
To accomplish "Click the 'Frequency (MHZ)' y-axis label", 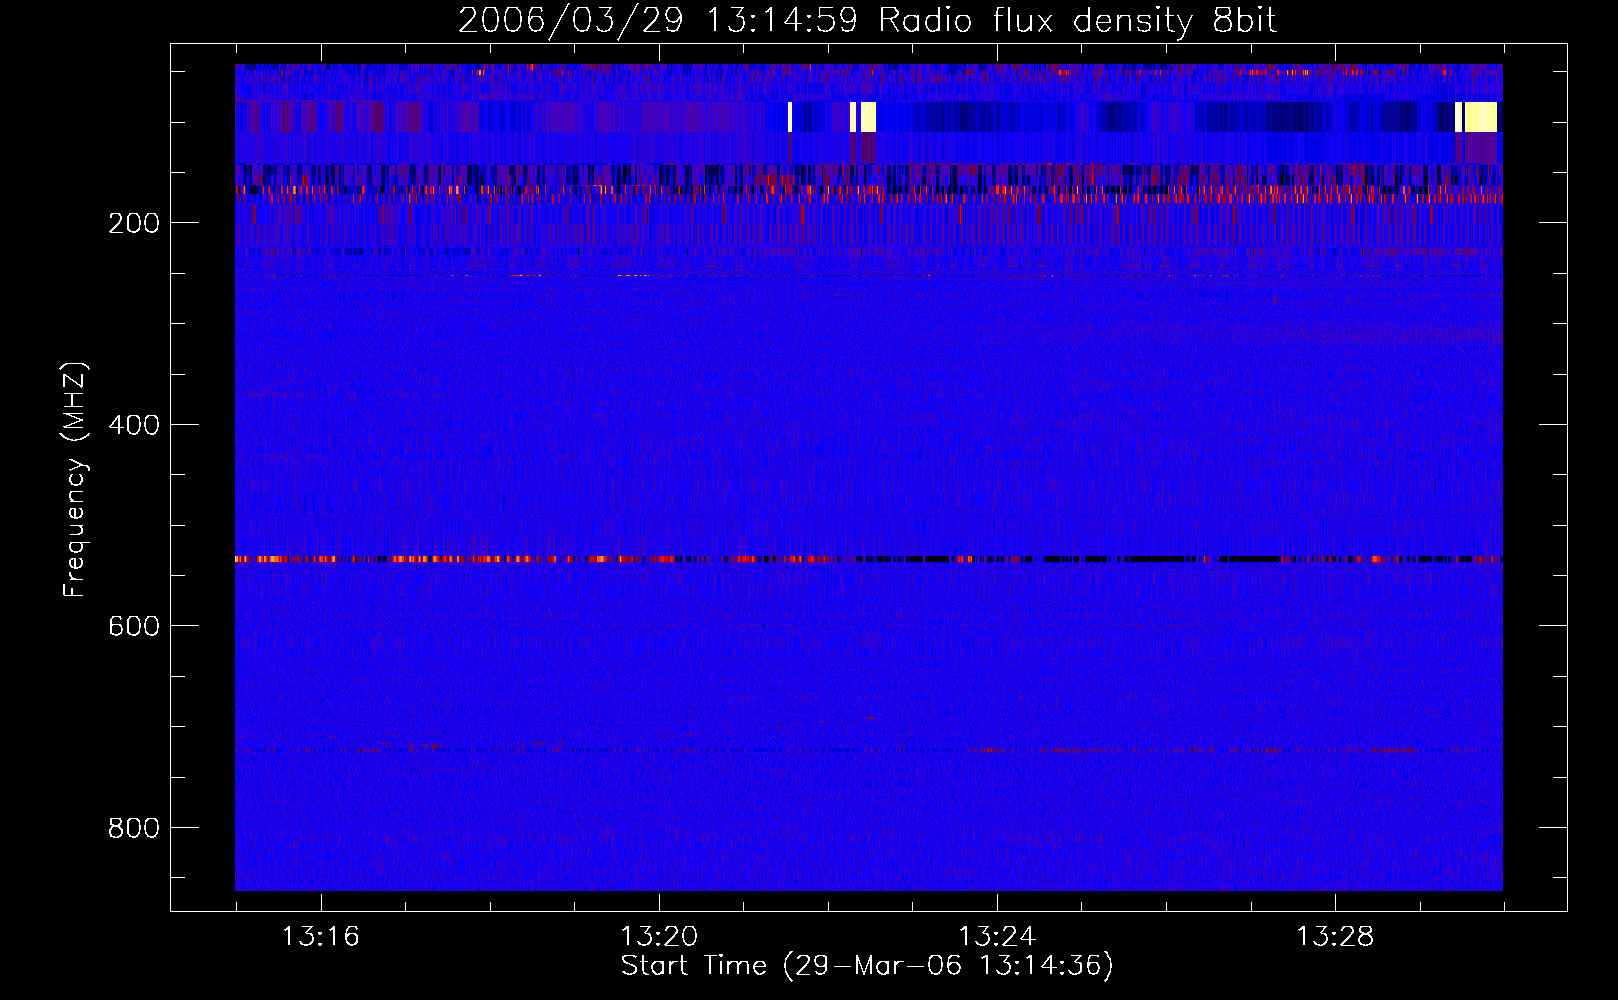I will coord(75,480).
